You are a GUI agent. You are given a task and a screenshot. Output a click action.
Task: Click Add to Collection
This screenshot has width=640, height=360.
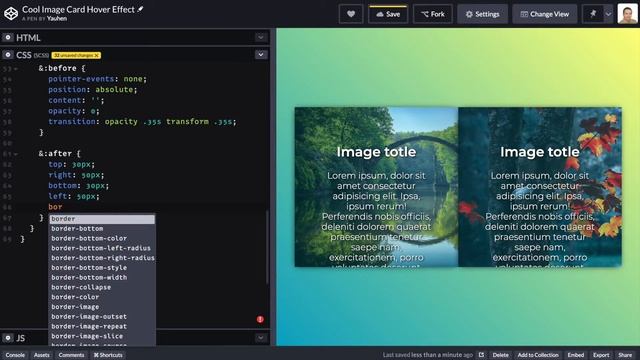pyautogui.click(x=538, y=355)
